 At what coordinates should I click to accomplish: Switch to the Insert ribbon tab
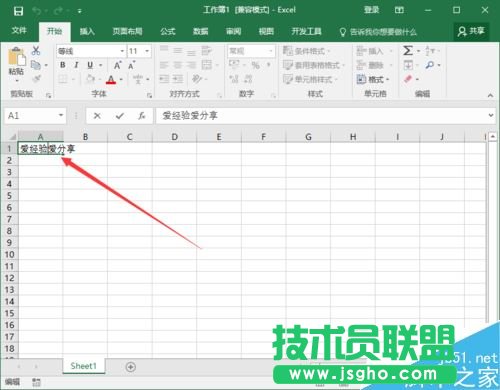[87, 32]
